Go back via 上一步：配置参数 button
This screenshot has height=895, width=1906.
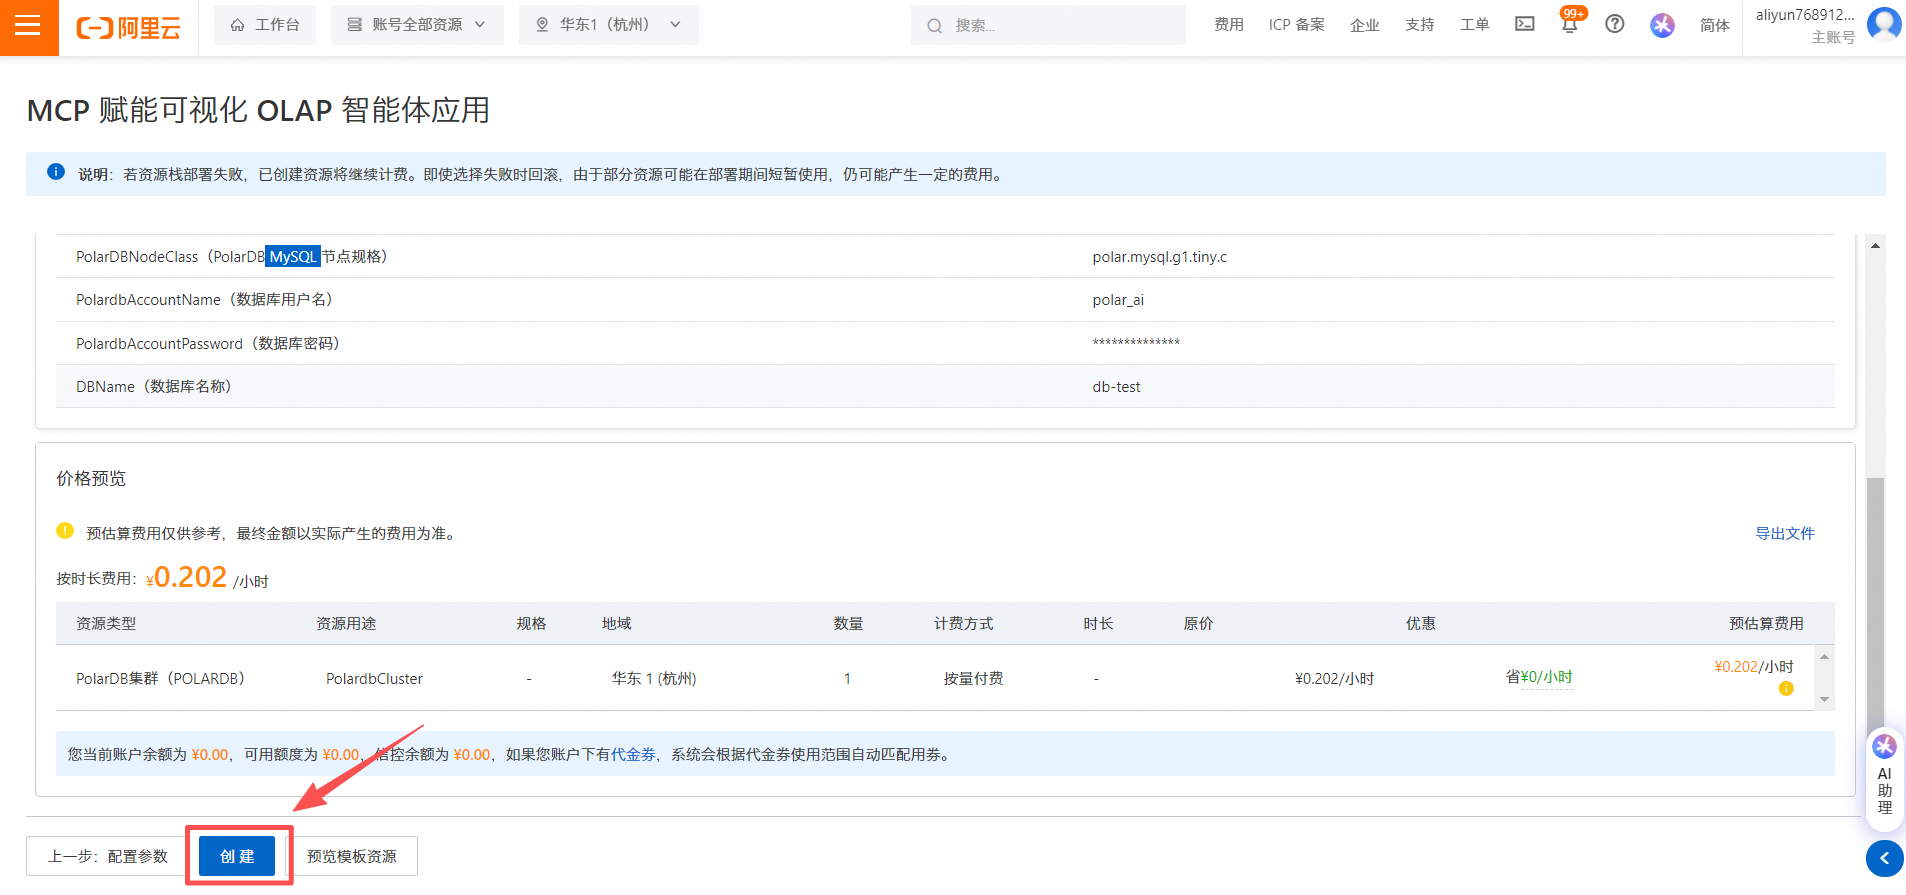(x=108, y=856)
